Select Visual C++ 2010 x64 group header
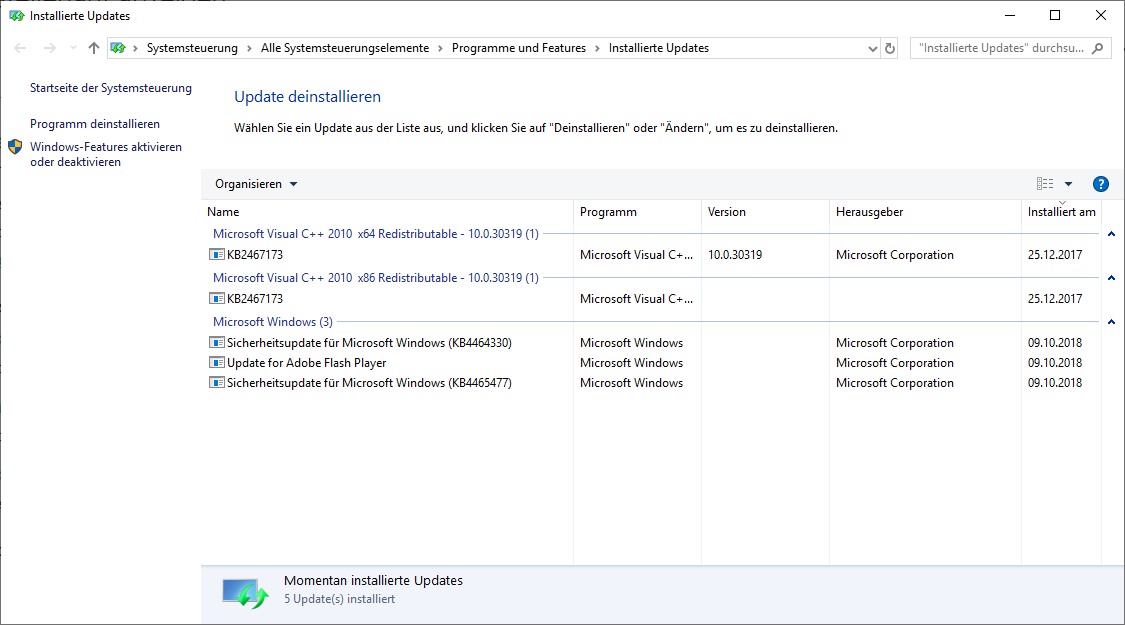The height and width of the screenshot is (625, 1125). point(375,234)
